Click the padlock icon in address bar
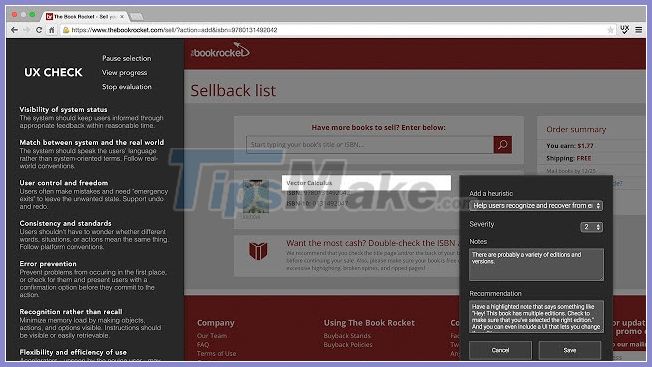 (x=66, y=30)
